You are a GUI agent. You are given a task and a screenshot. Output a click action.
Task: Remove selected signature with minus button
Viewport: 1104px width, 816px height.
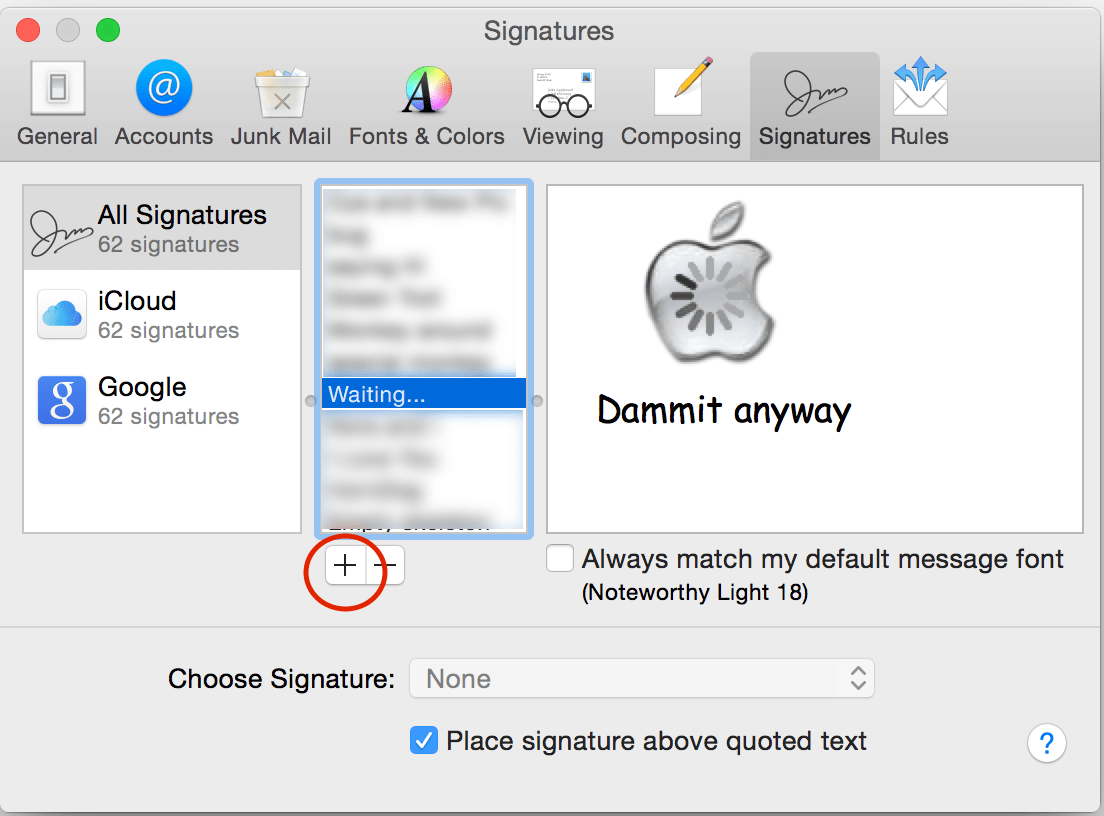387,565
